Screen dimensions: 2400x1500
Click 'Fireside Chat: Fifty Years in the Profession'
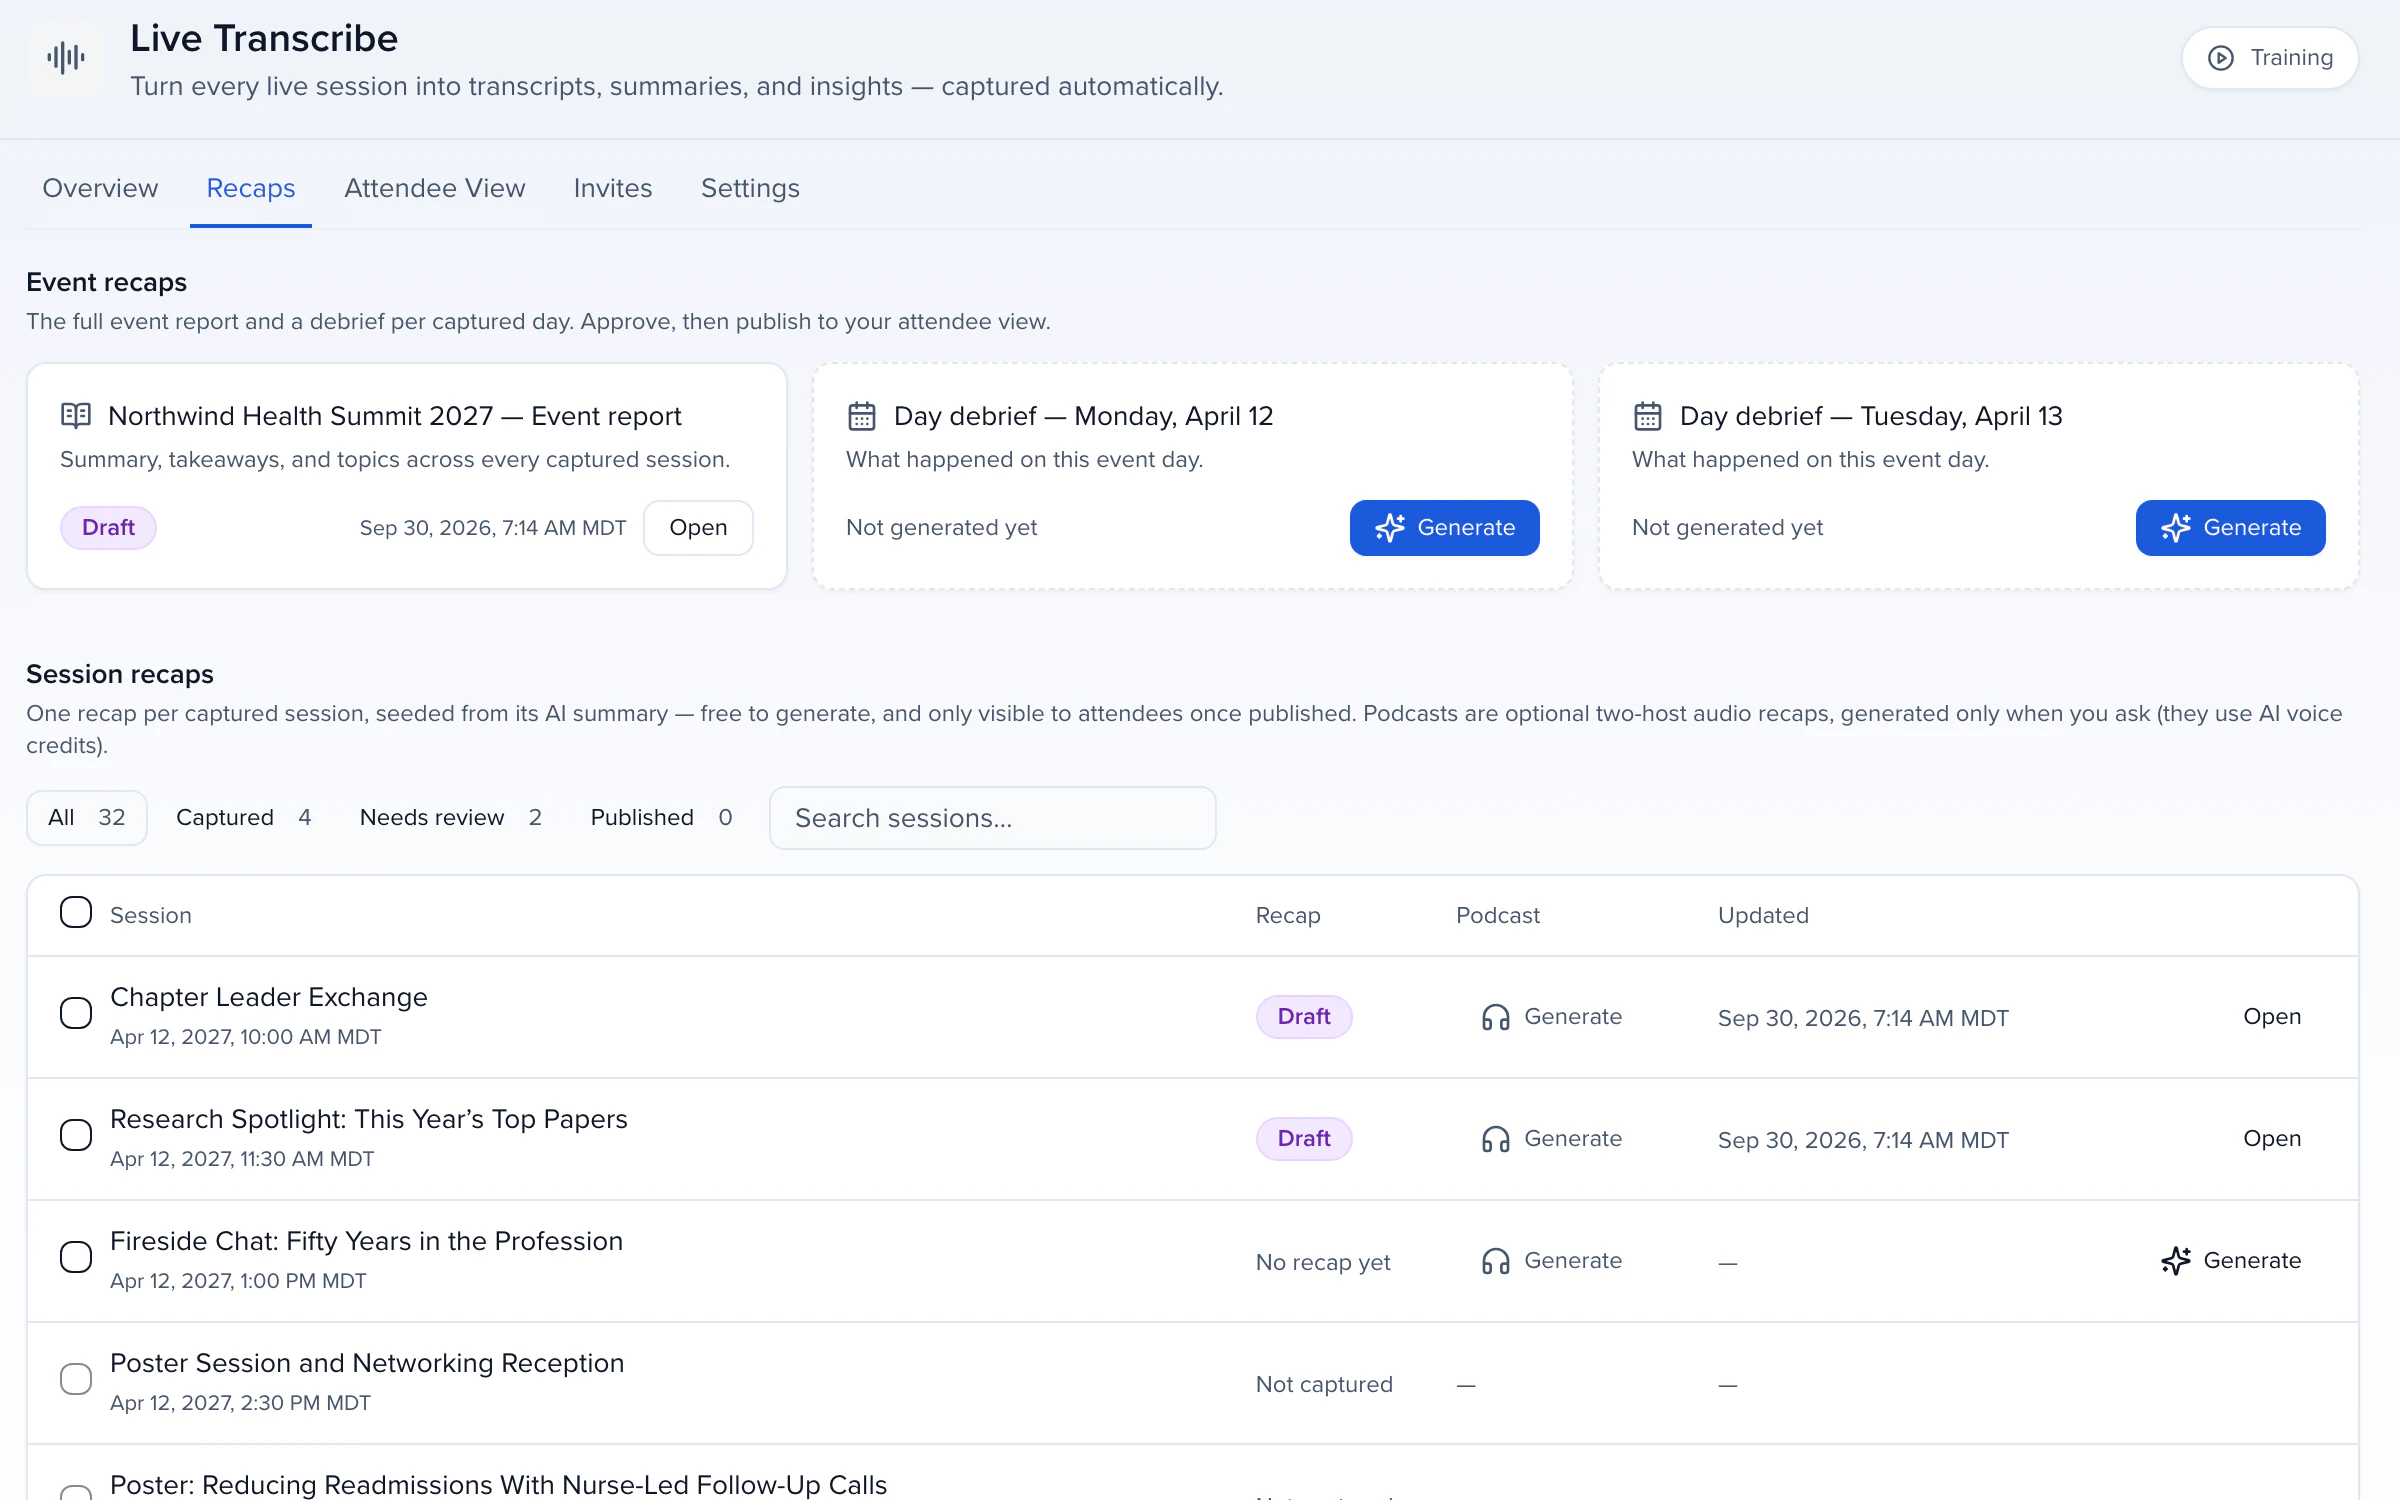coord(366,1241)
